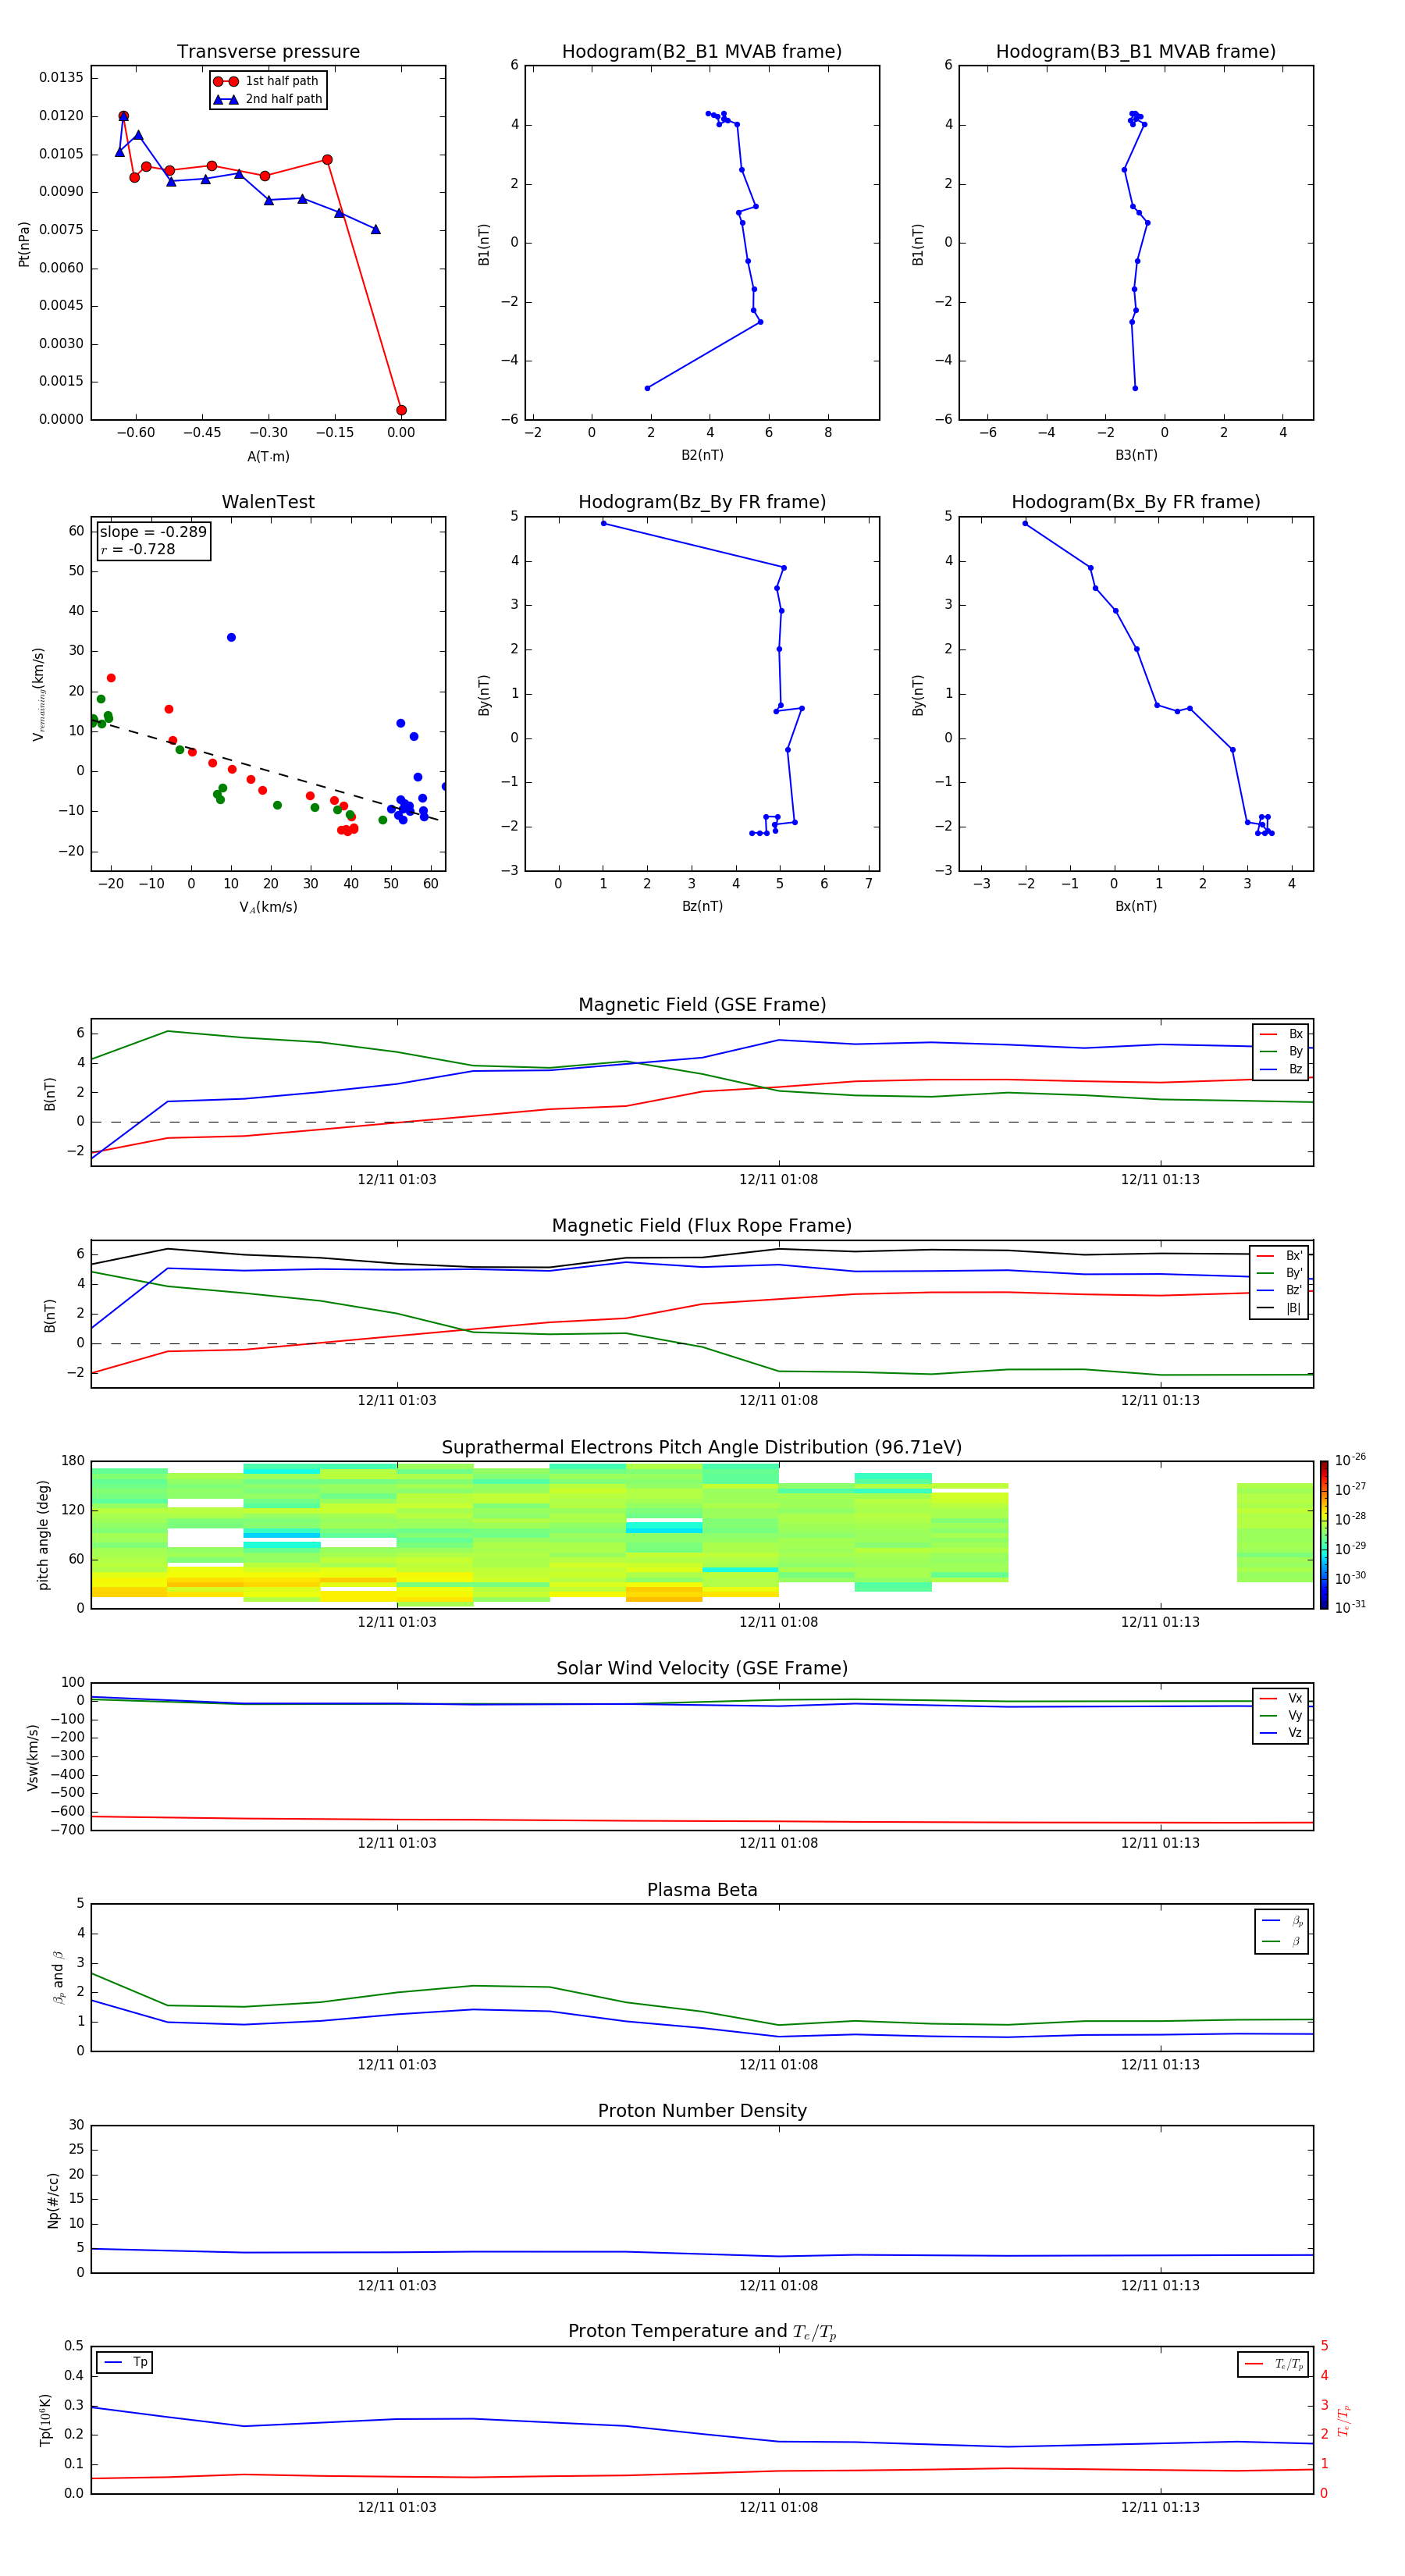Click the 'Pt(nPa)' y-axis label

(x=24, y=244)
